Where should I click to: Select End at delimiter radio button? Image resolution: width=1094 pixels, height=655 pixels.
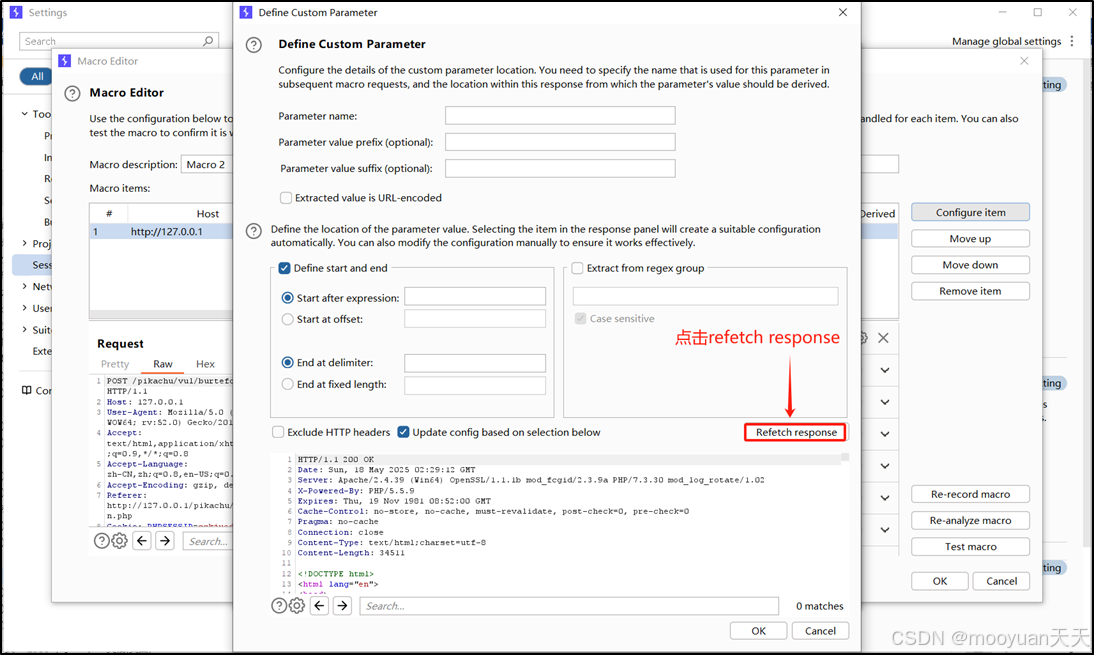pyautogui.click(x=287, y=363)
